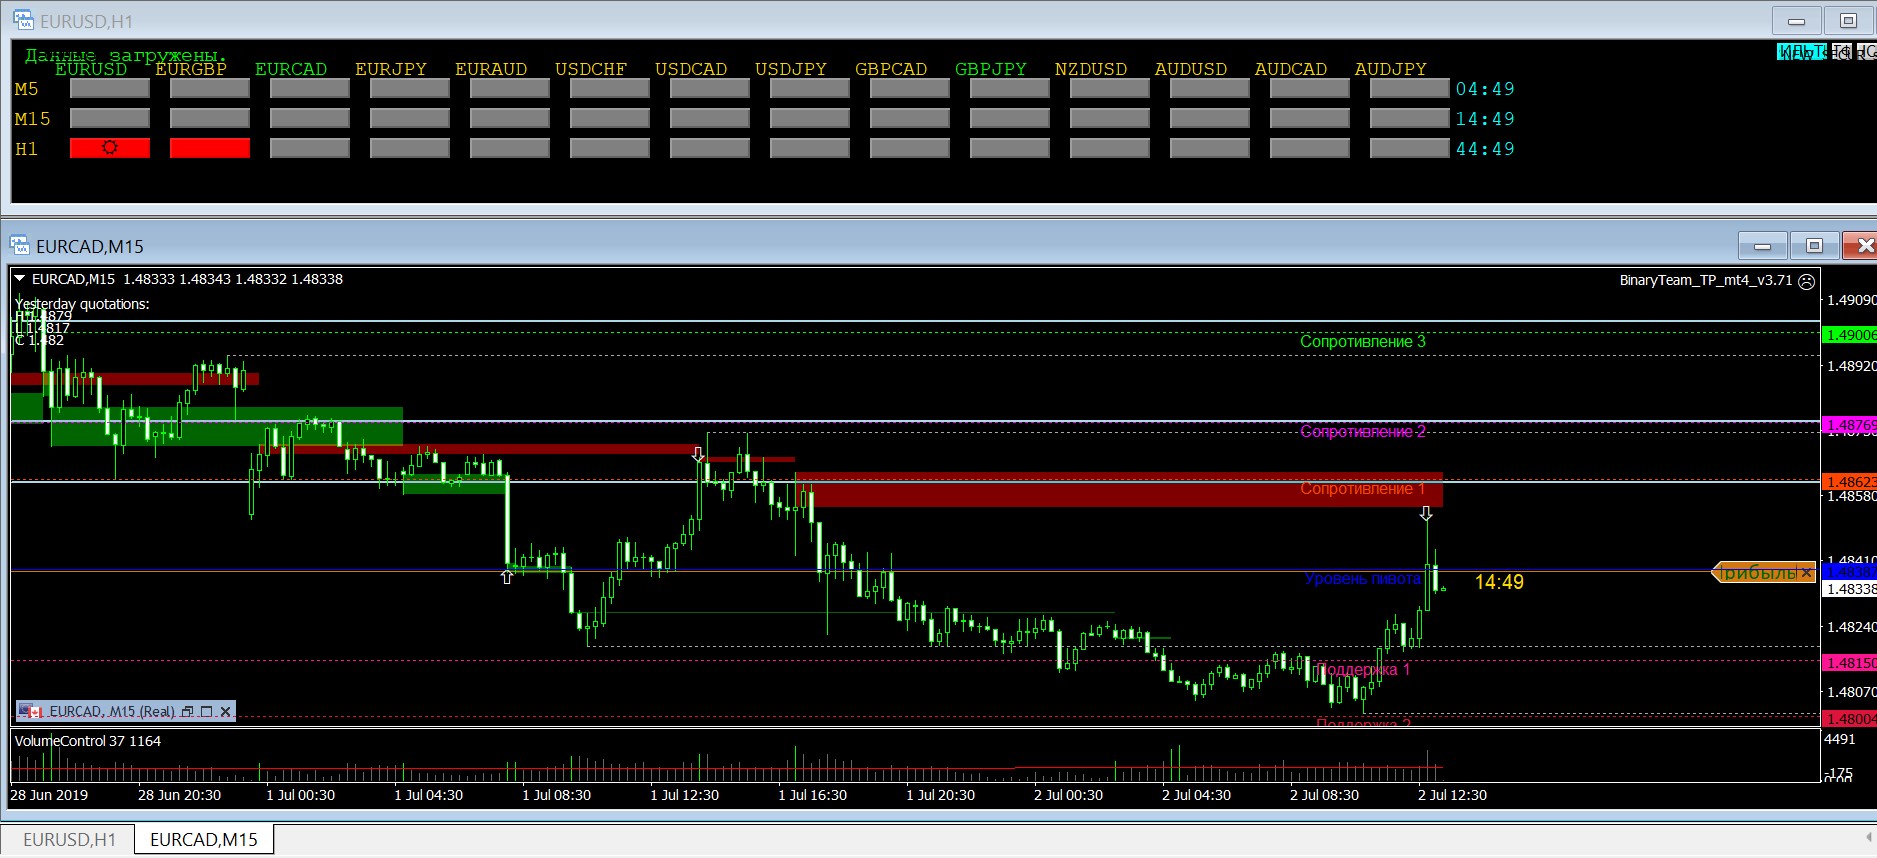1877x858 pixels.
Task: Click the sun icon in the red H1 EURUSD cell
Action: (110, 148)
